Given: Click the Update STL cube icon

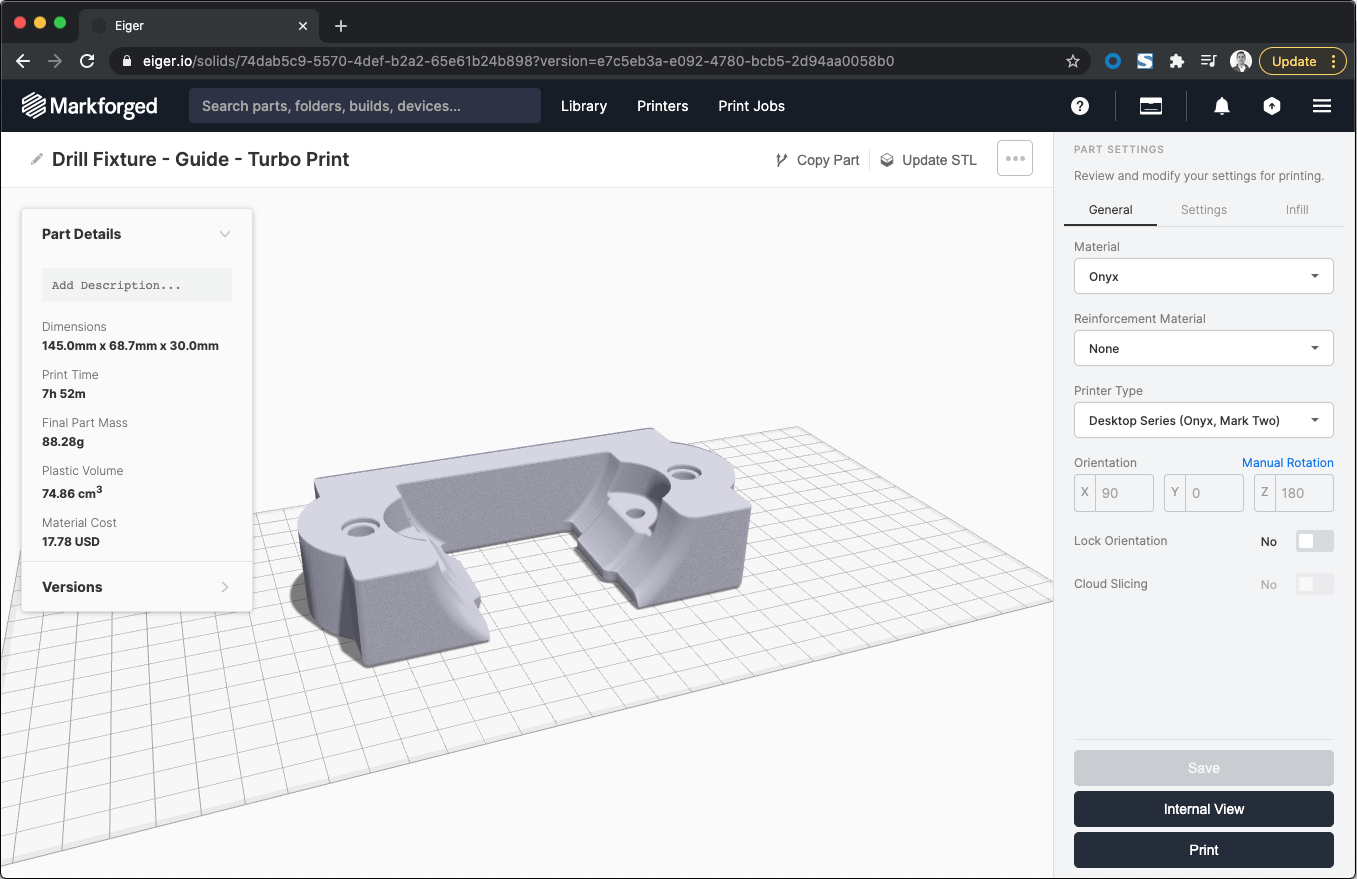Looking at the screenshot, I should pyautogui.click(x=887, y=160).
